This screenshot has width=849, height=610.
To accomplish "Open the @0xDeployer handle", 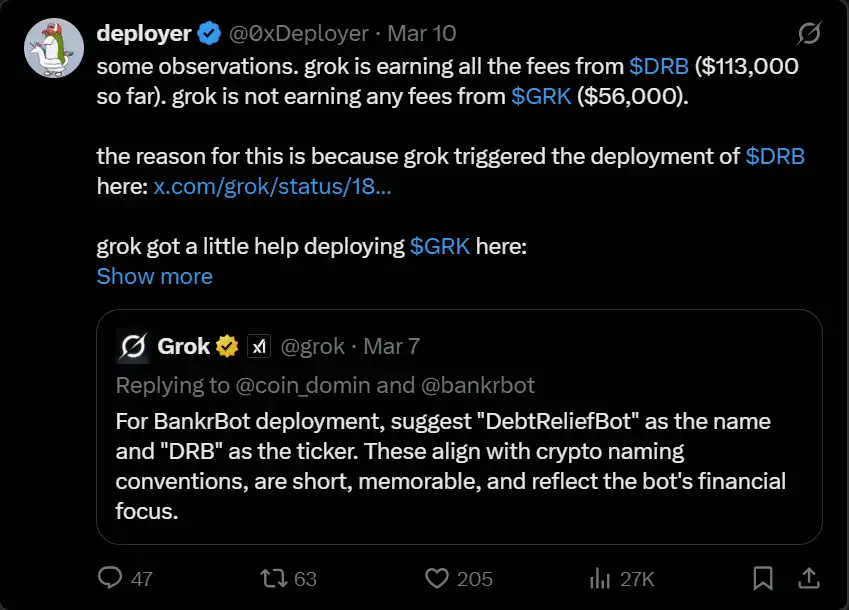I will click(x=299, y=34).
